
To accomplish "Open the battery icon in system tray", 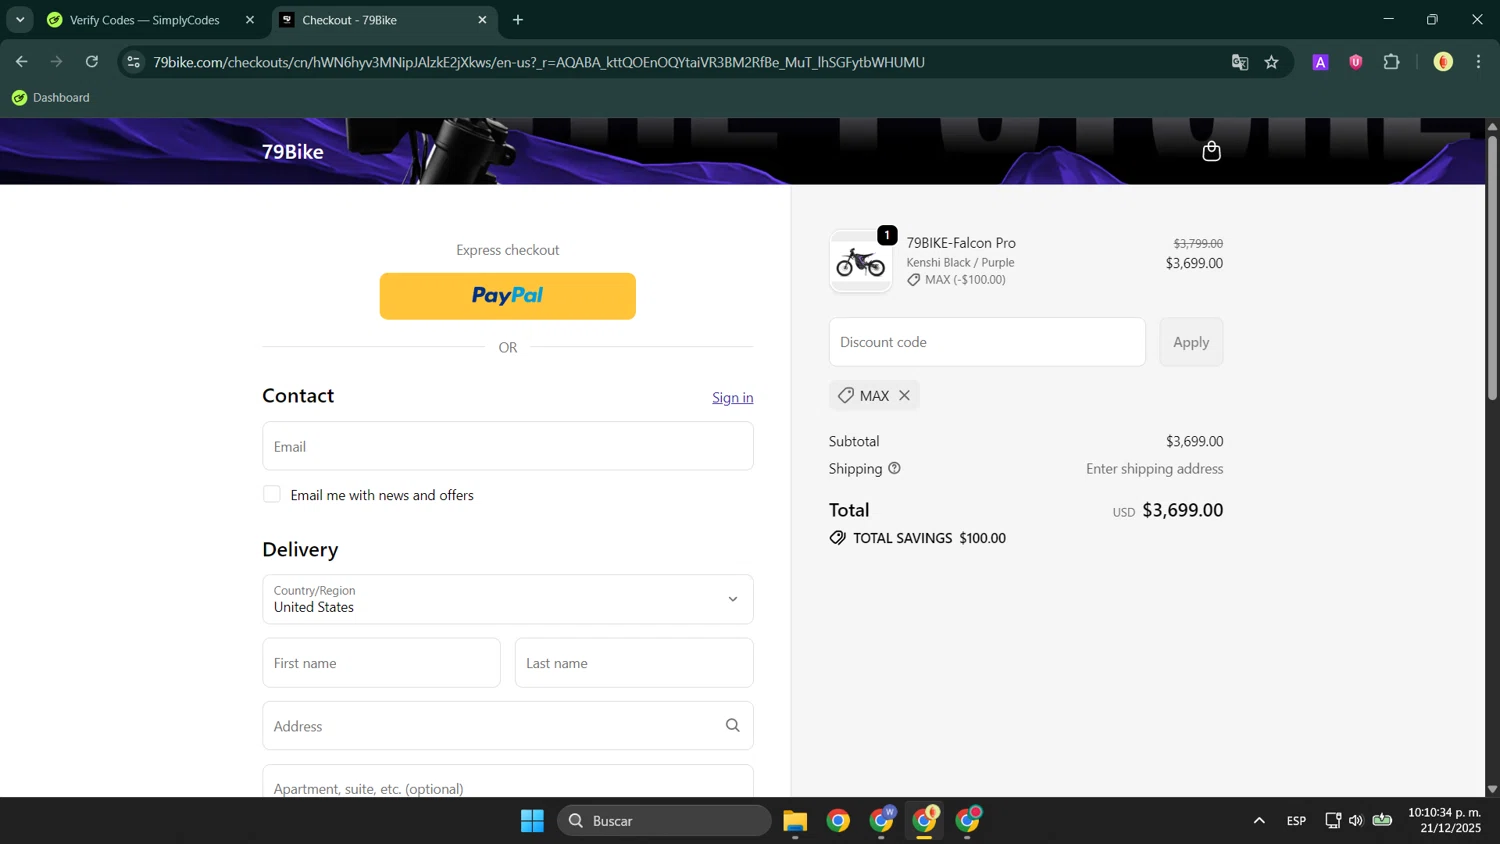I will [x=1382, y=821].
